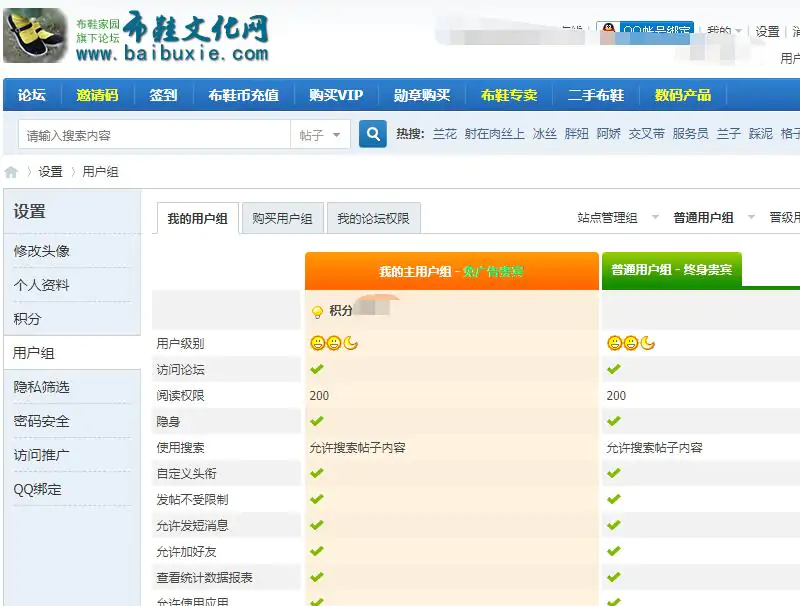Search hot keyword 兰花
Screen dimensions: 800x606
(x=444, y=134)
